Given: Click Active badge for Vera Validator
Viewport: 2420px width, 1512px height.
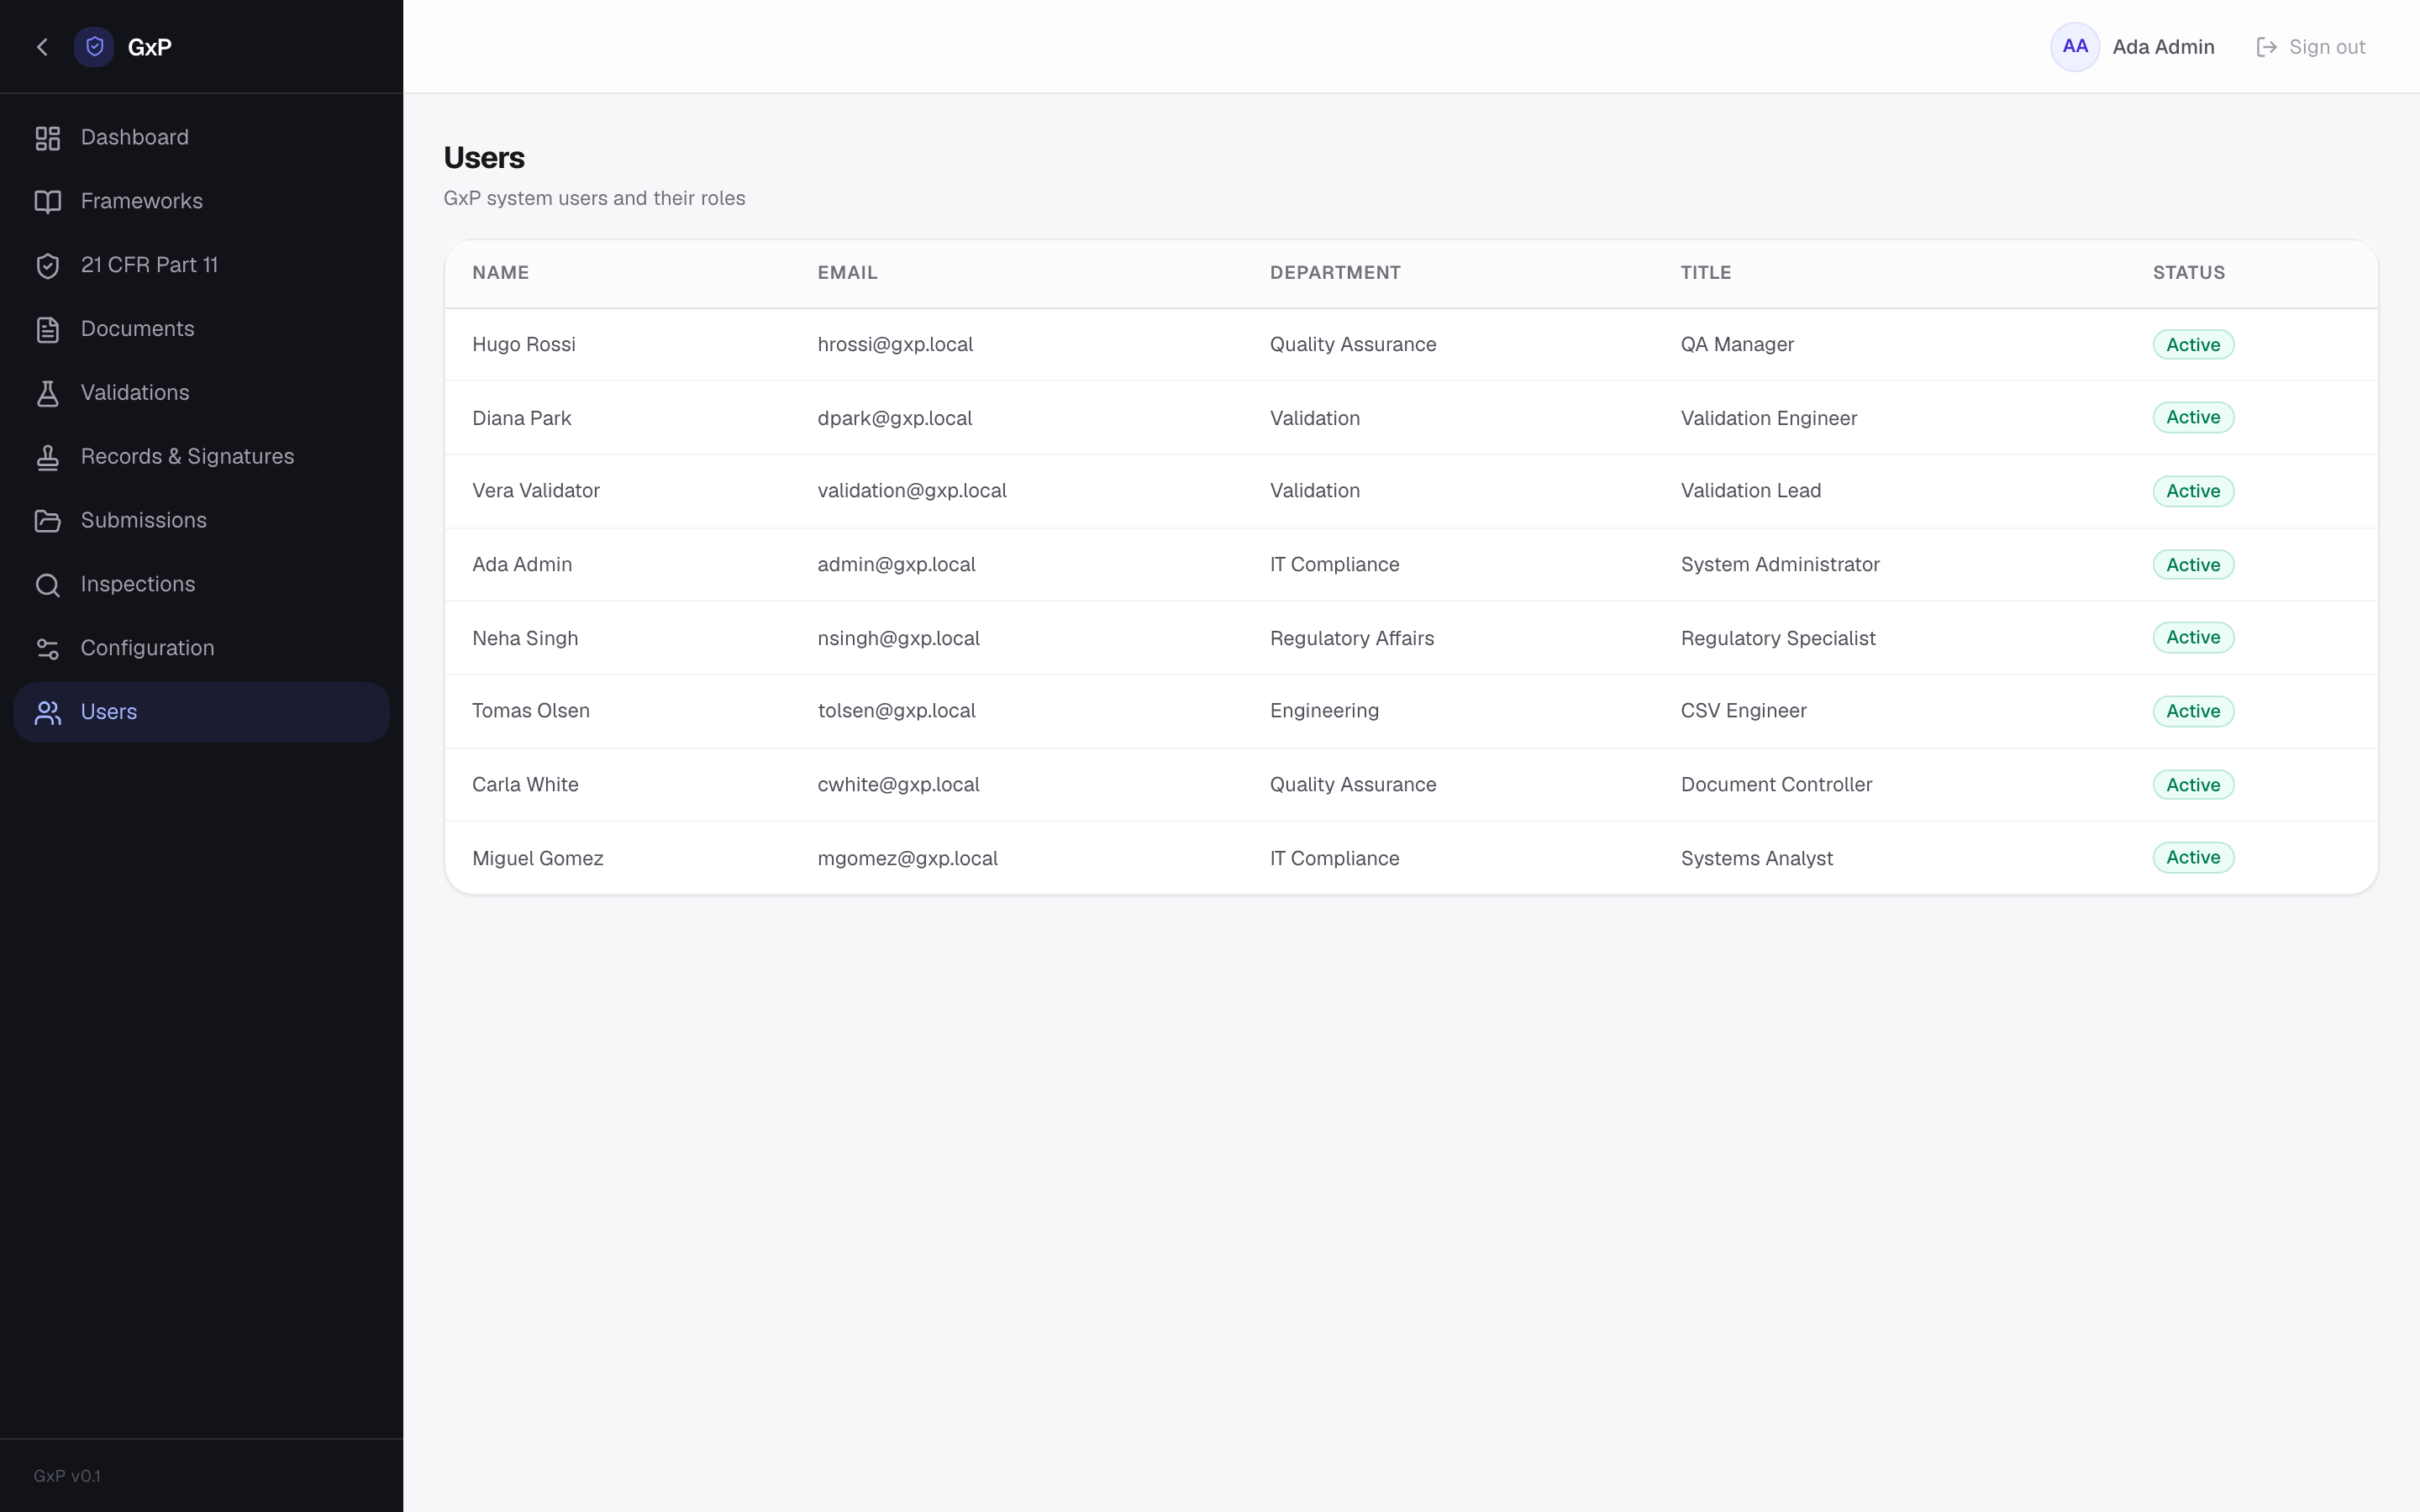Looking at the screenshot, I should coord(2193,491).
